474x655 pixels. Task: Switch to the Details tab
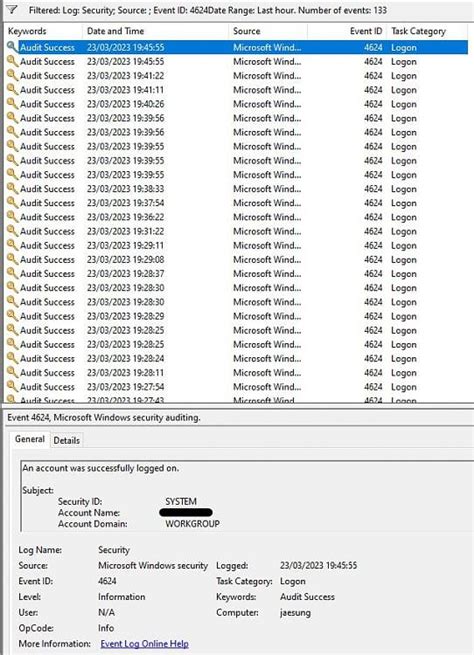[x=66, y=440]
